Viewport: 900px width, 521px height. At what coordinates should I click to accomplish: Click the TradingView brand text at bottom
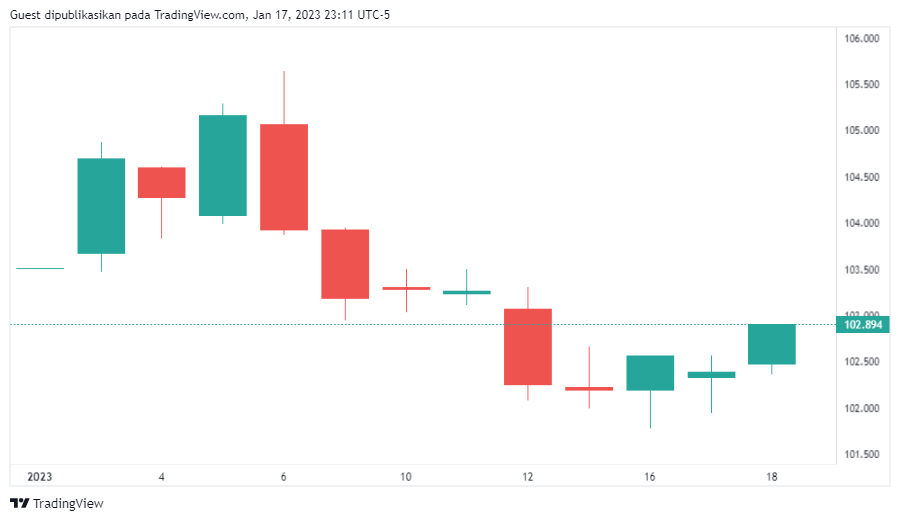68,503
